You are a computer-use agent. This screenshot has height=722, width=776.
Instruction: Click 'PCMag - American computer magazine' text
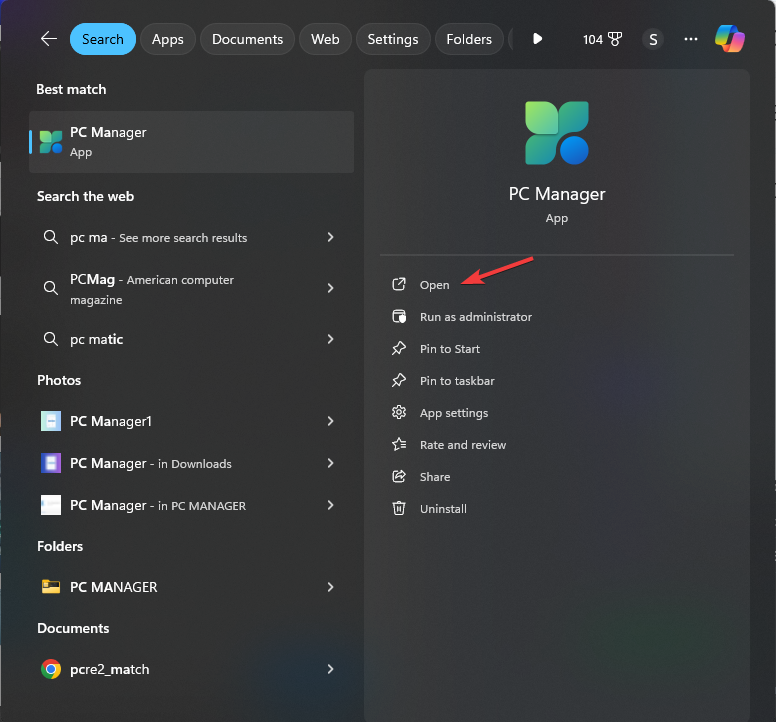point(152,289)
